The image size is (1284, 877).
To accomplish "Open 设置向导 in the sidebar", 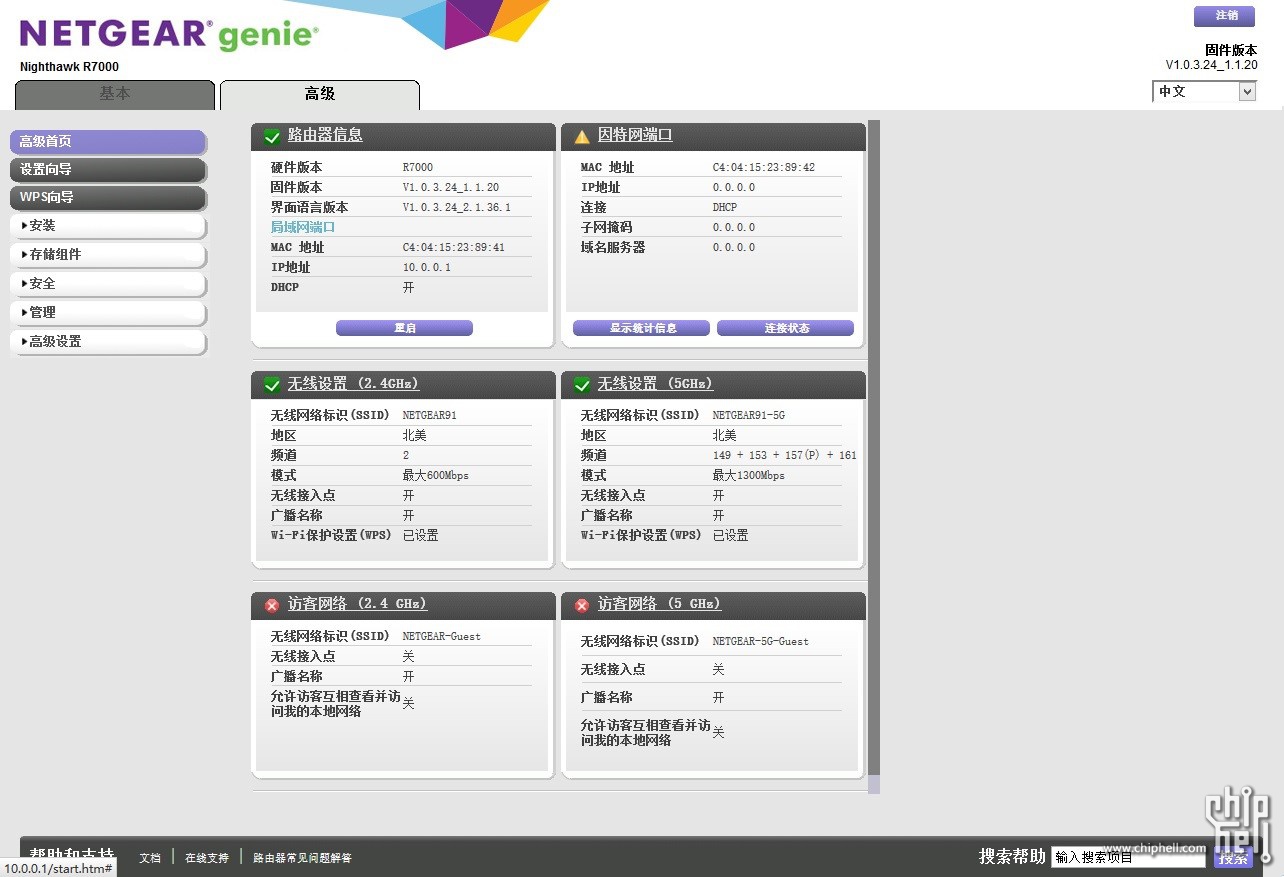I will coord(108,170).
